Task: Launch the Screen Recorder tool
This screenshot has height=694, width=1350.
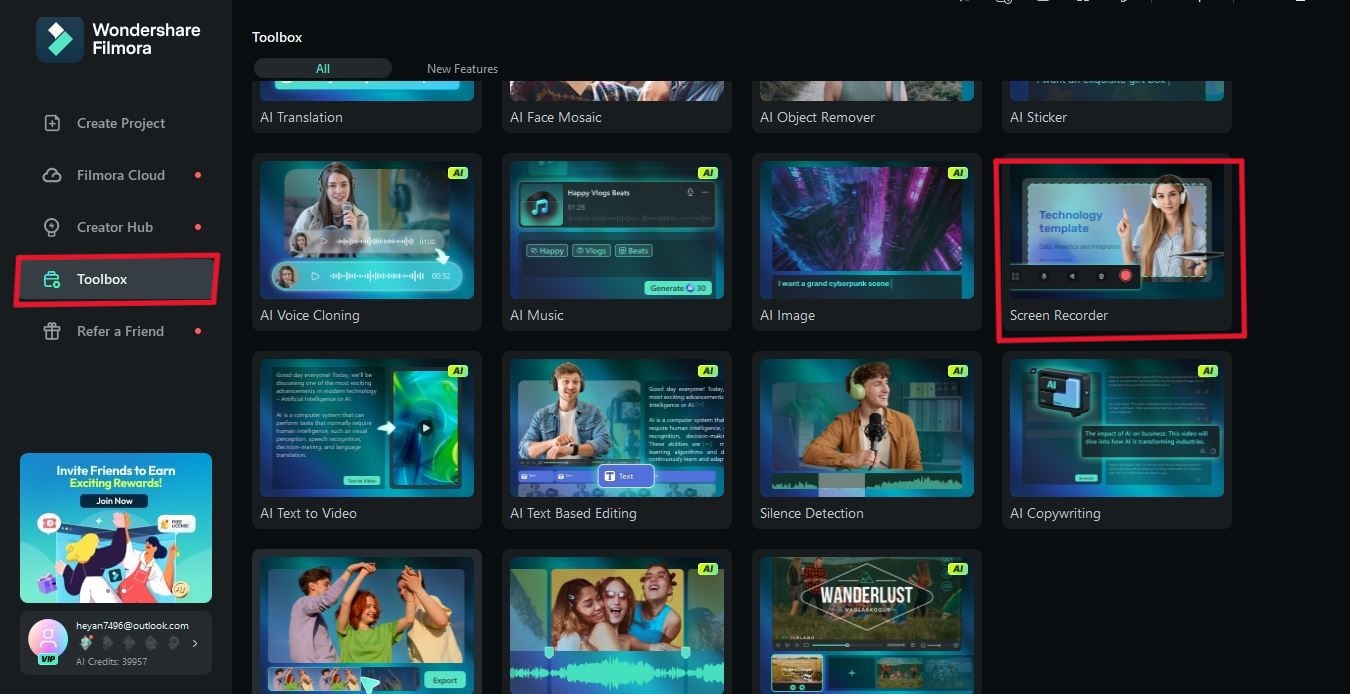Action: pos(1117,242)
